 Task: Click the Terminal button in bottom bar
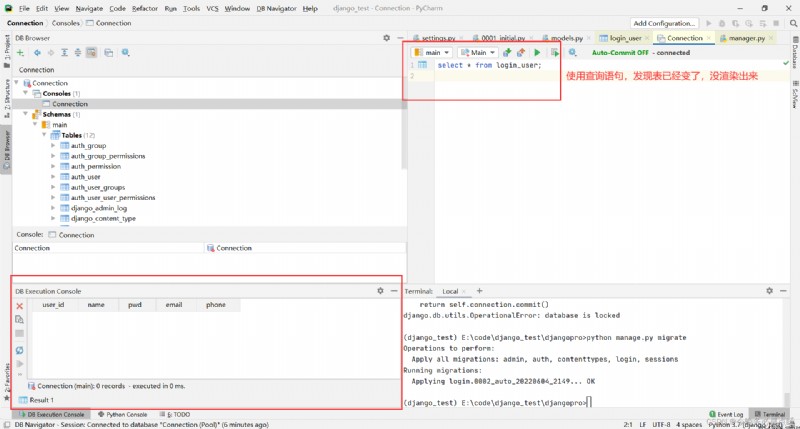click(769, 415)
